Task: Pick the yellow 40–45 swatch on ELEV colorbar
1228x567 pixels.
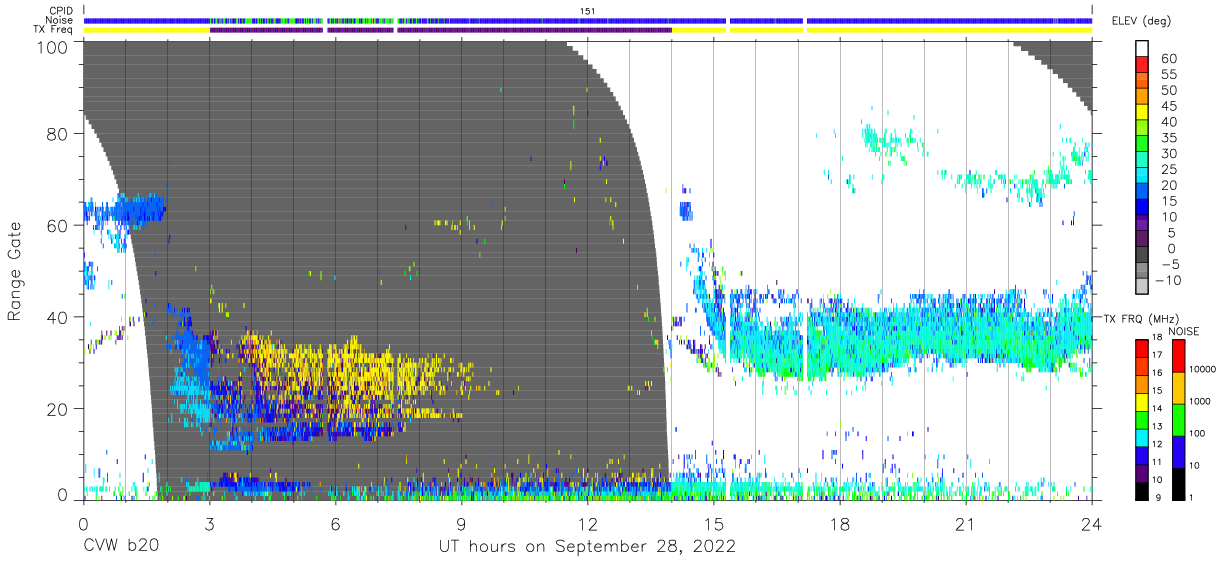Action: pyautogui.click(x=1143, y=114)
